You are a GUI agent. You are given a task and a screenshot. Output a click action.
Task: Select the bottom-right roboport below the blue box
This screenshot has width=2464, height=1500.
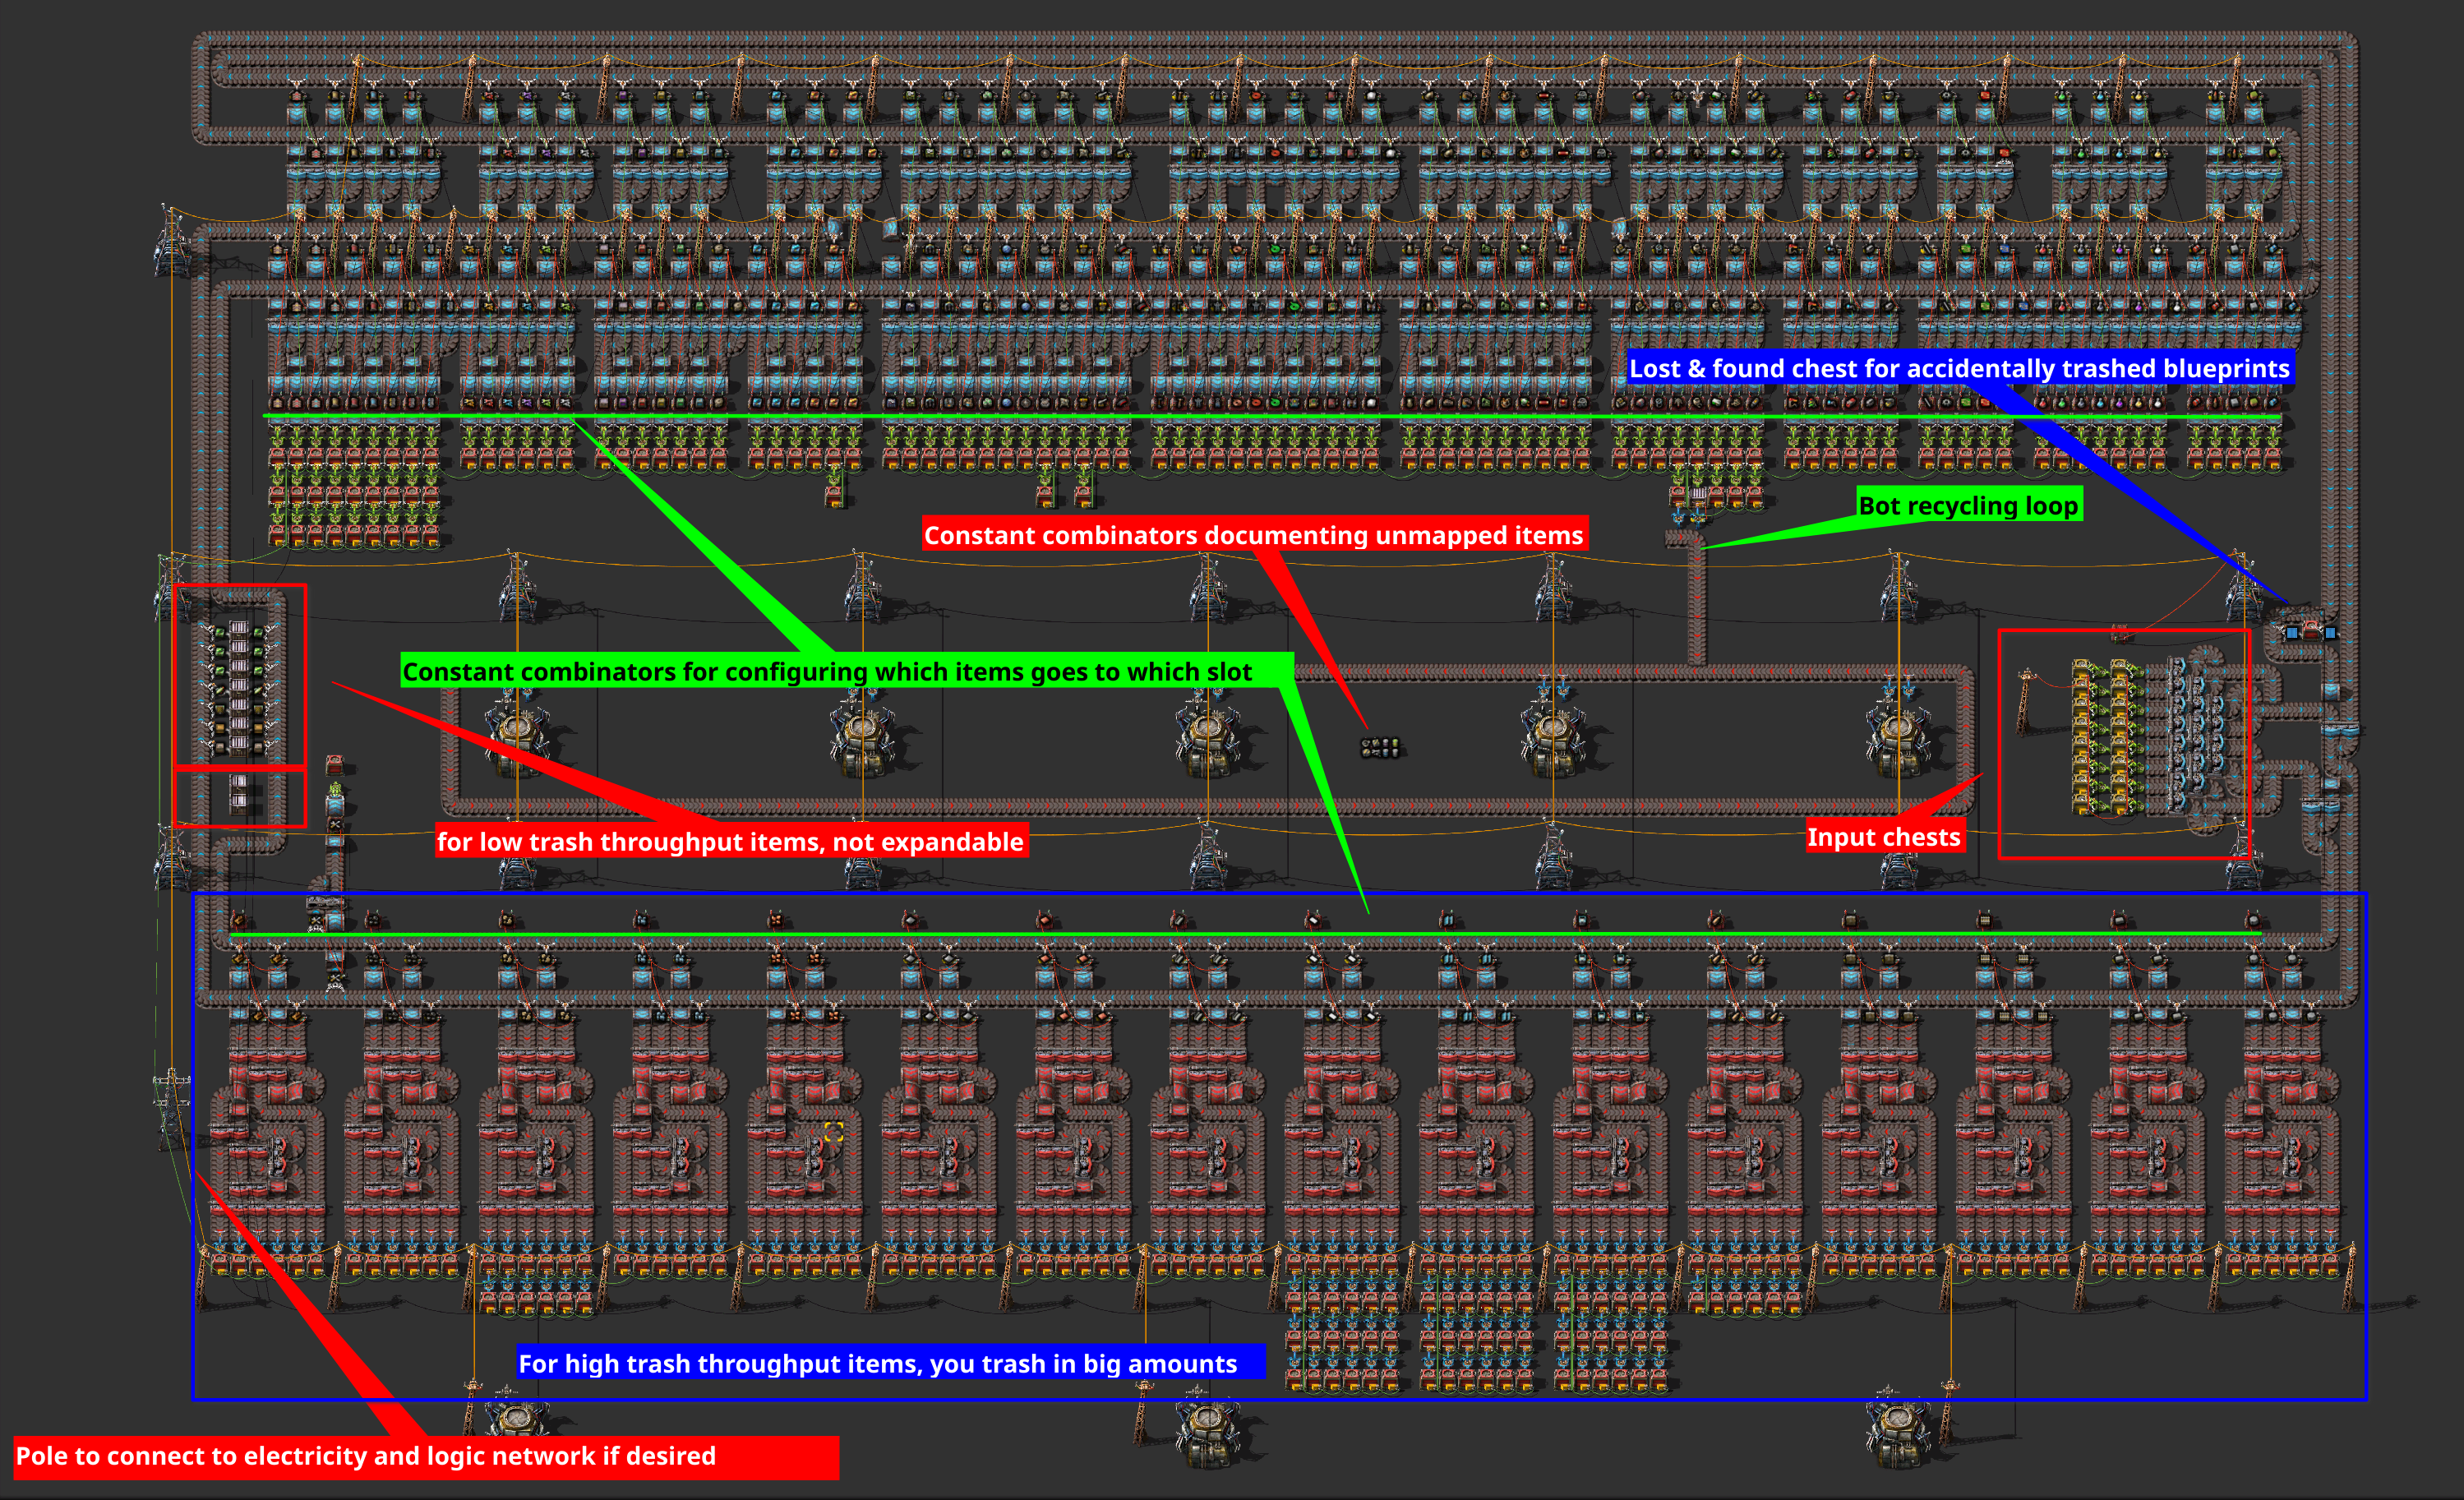(x=1899, y=1425)
